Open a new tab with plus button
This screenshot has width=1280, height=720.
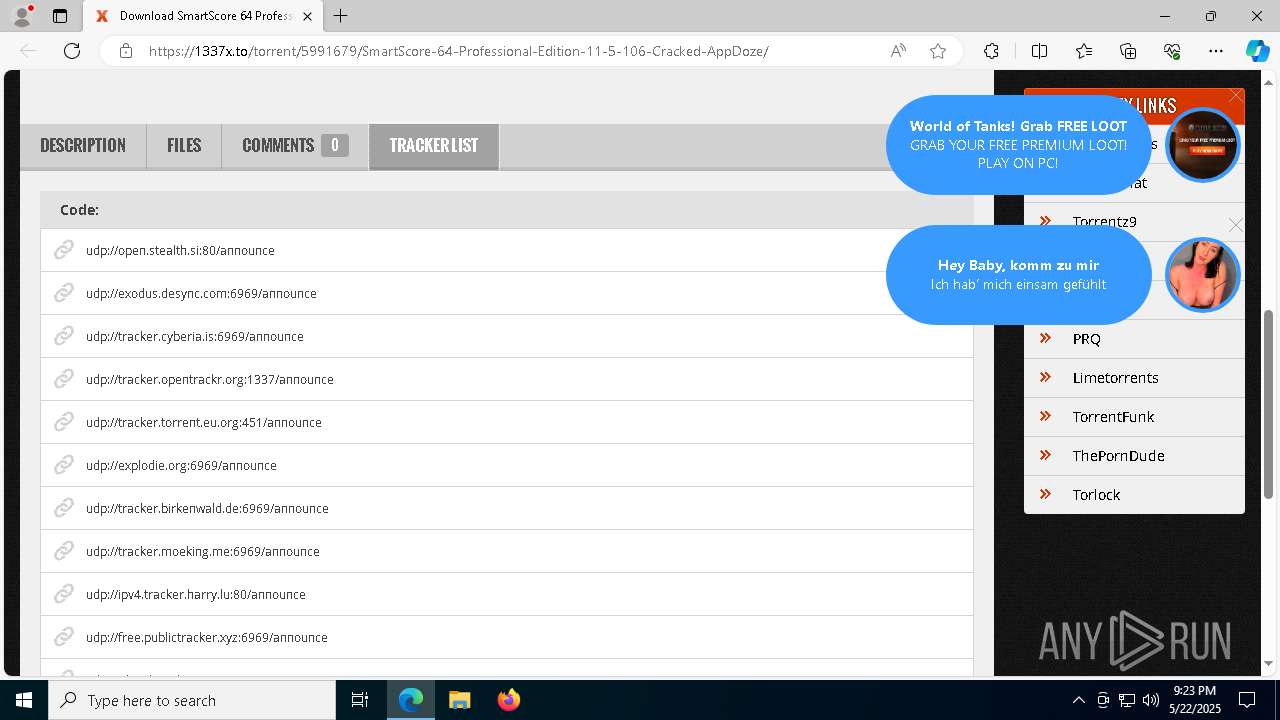(340, 16)
